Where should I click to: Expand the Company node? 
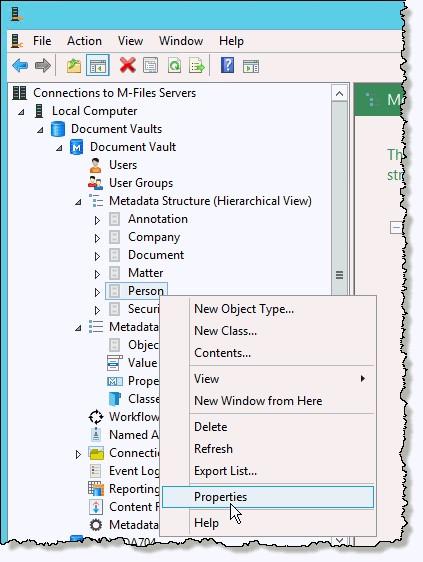(97, 238)
